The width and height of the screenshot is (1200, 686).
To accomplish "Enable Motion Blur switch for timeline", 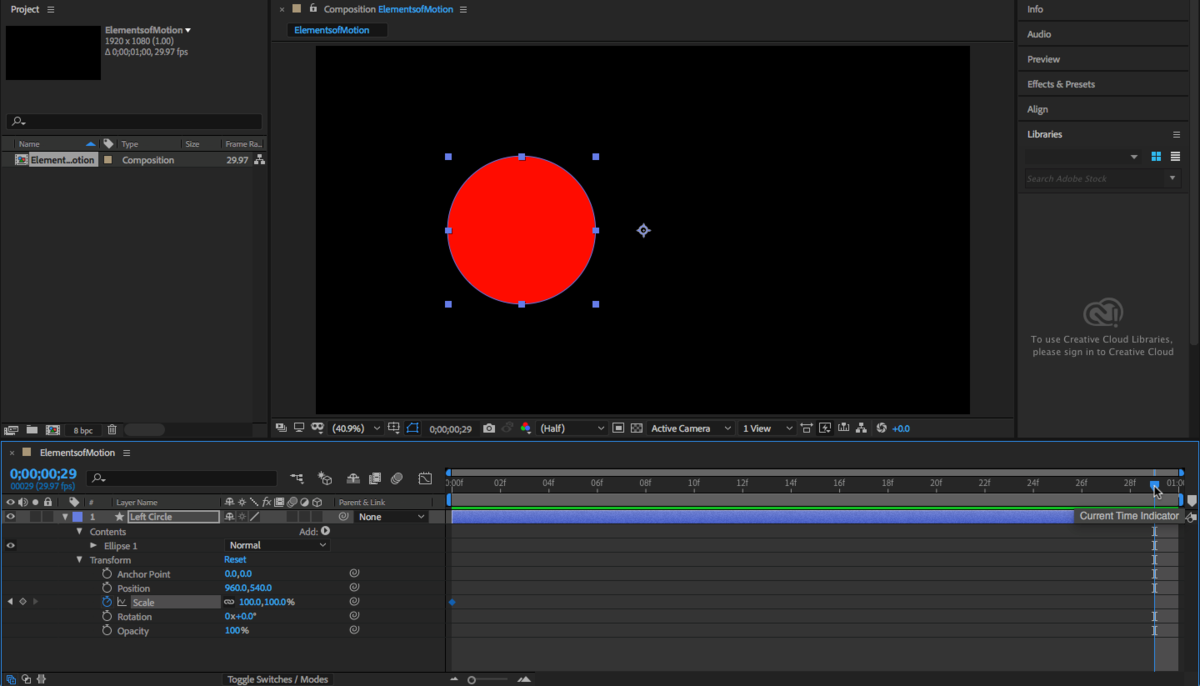I will tap(397, 479).
